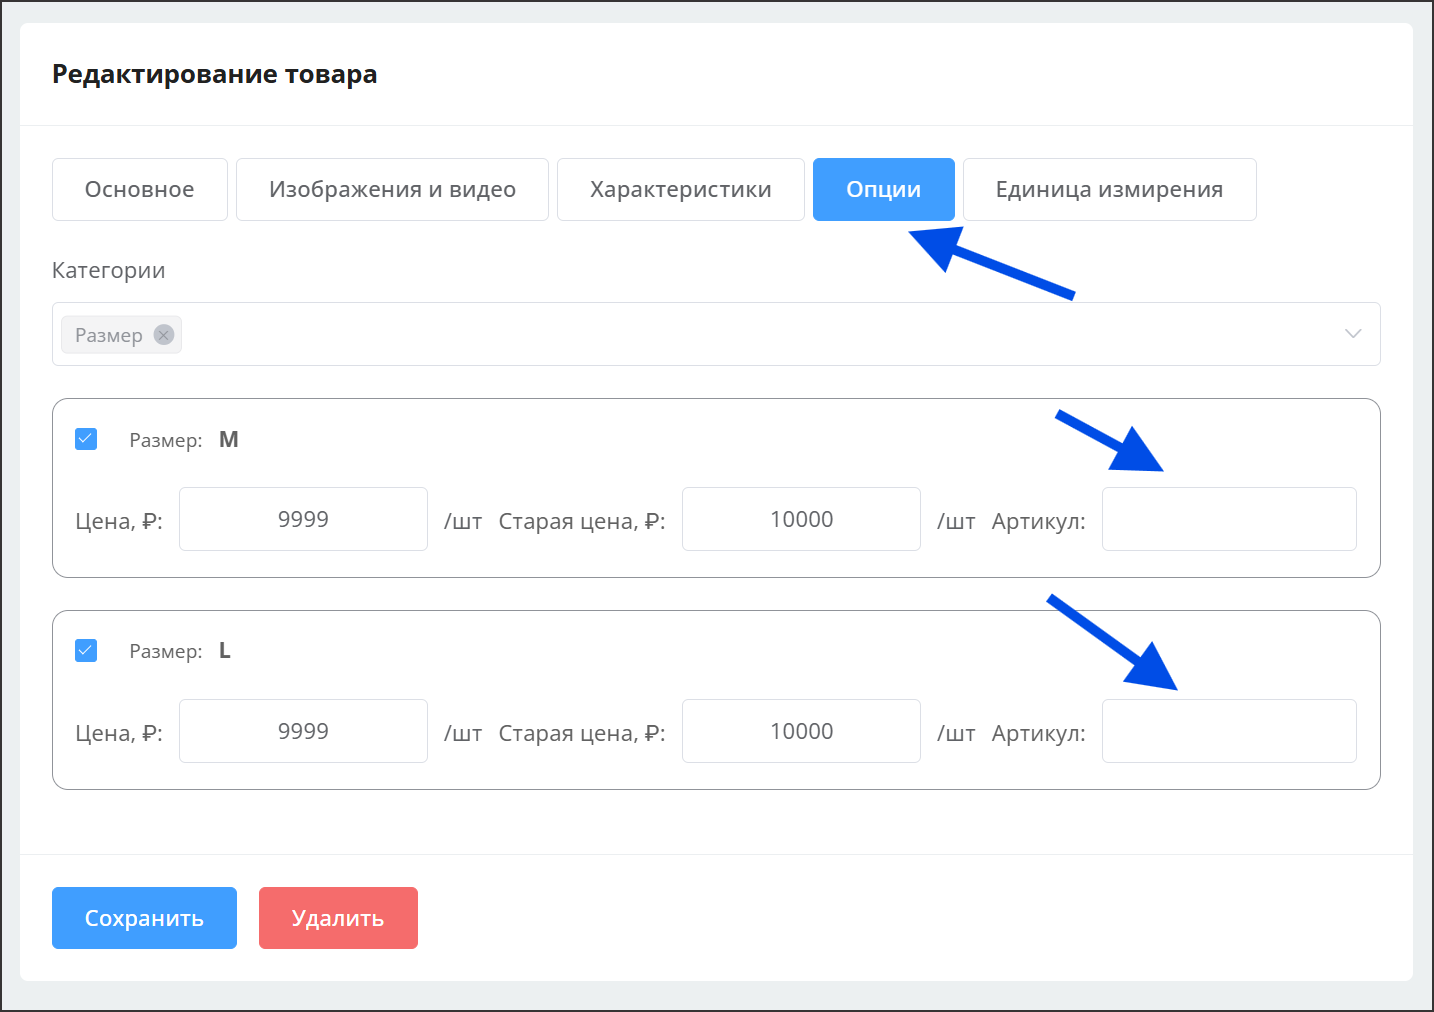The height and width of the screenshot is (1012, 1434).
Task: Uncheck the Размер L option checkbox
Action: 86,651
